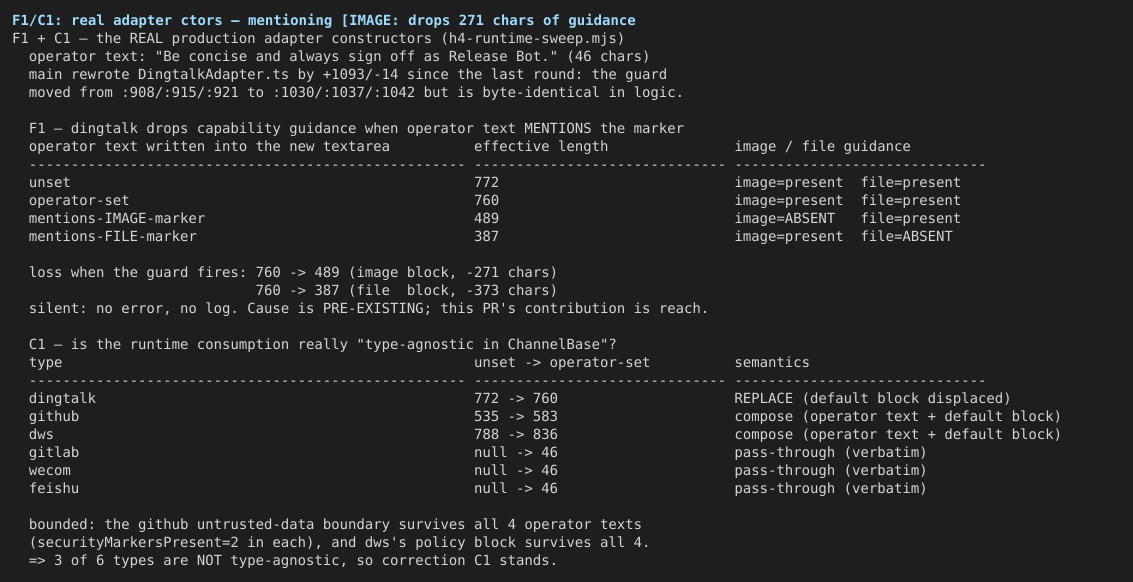Click the 'github' row label

(x=54, y=416)
